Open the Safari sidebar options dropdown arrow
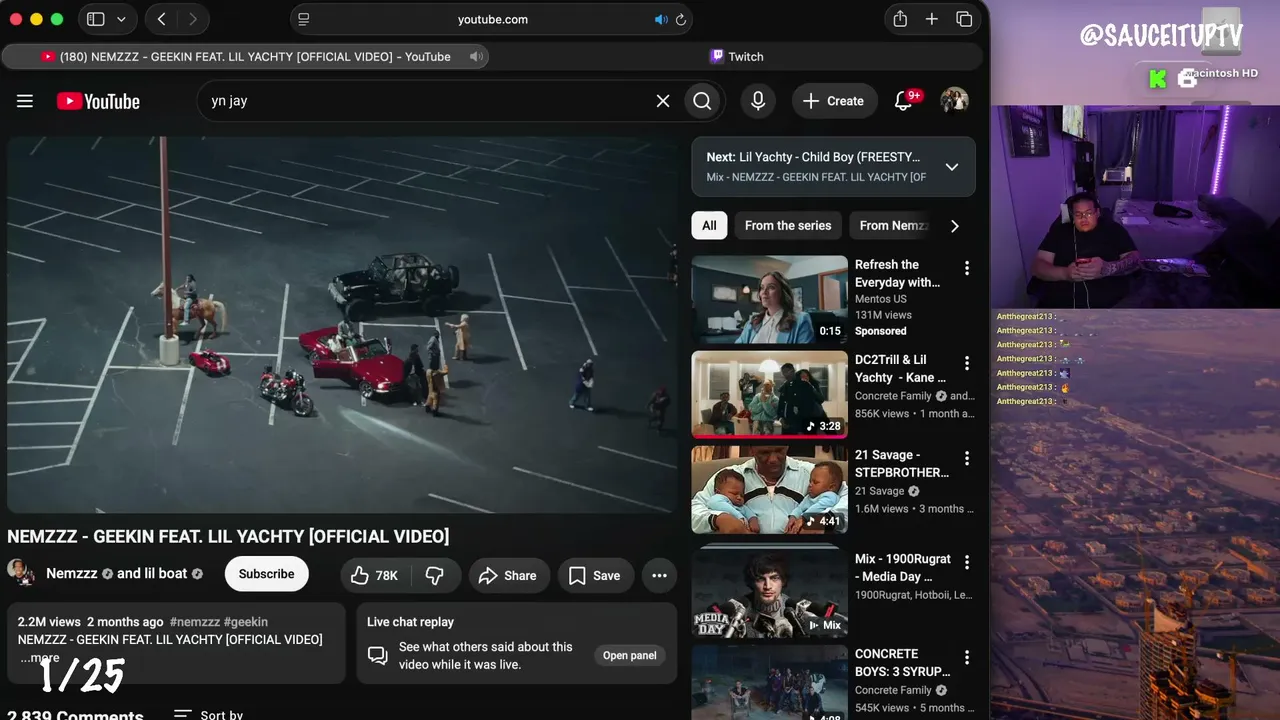The width and height of the screenshot is (1280, 720). (121, 19)
